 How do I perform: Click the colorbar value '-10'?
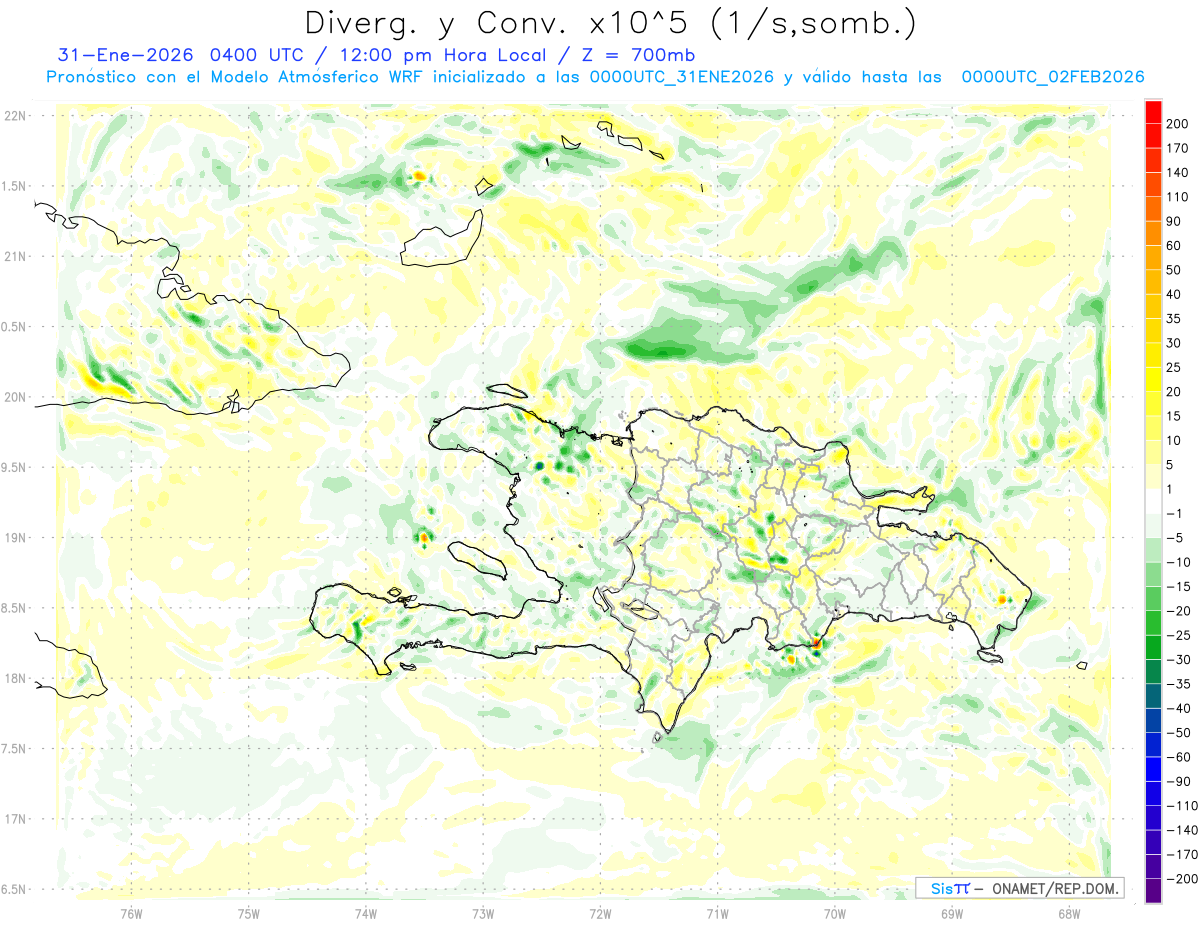[1178, 562]
